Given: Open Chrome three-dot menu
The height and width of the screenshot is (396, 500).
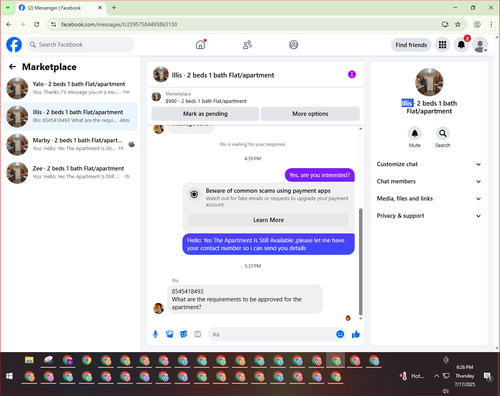Looking at the screenshot, I should [x=491, y=24].
